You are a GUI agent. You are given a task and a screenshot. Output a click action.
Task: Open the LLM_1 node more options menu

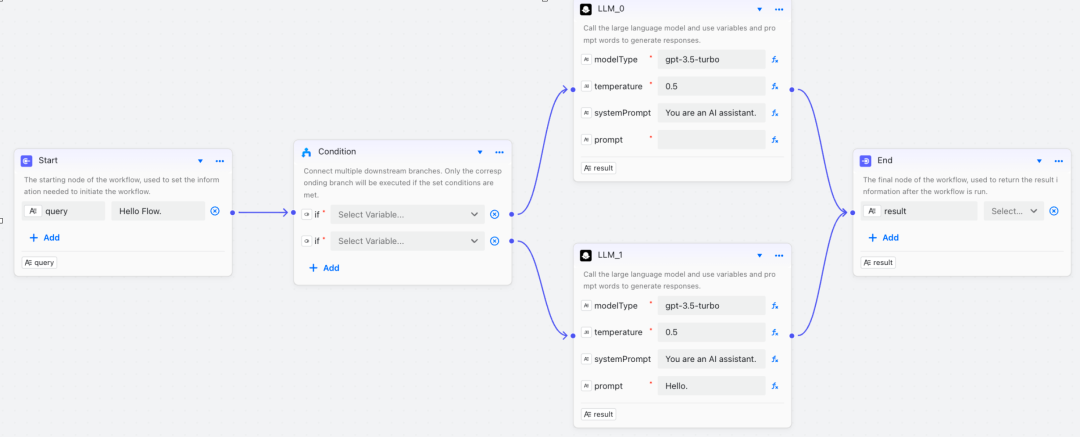click(x=778, y=255)
